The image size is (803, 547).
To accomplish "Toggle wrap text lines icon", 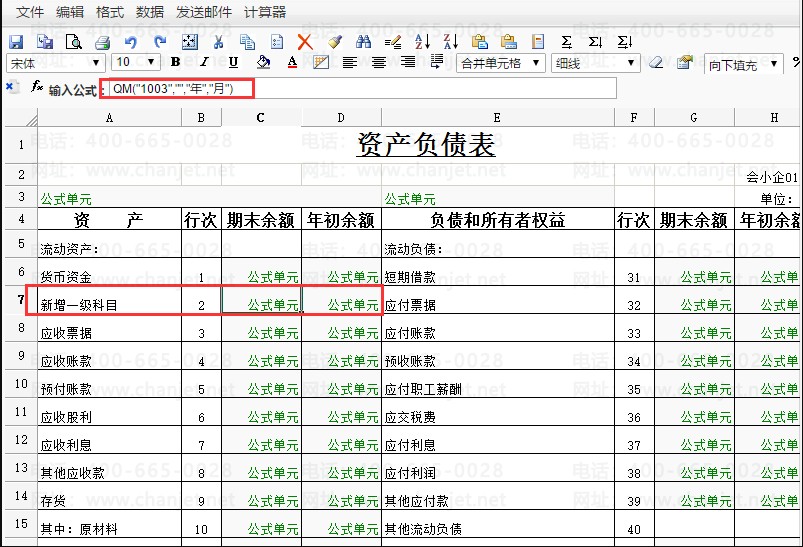I will (437, 62).
